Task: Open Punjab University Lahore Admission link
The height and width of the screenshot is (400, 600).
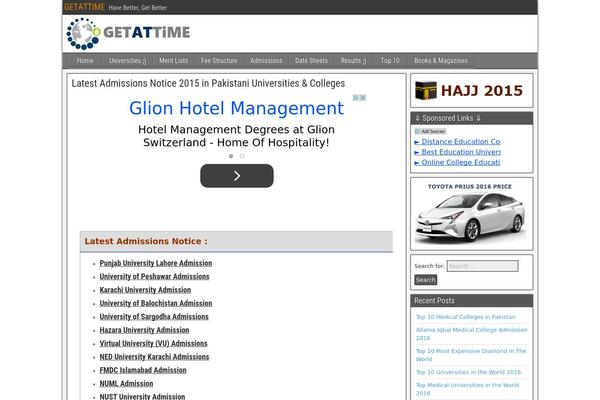Action: pos(156,263)
